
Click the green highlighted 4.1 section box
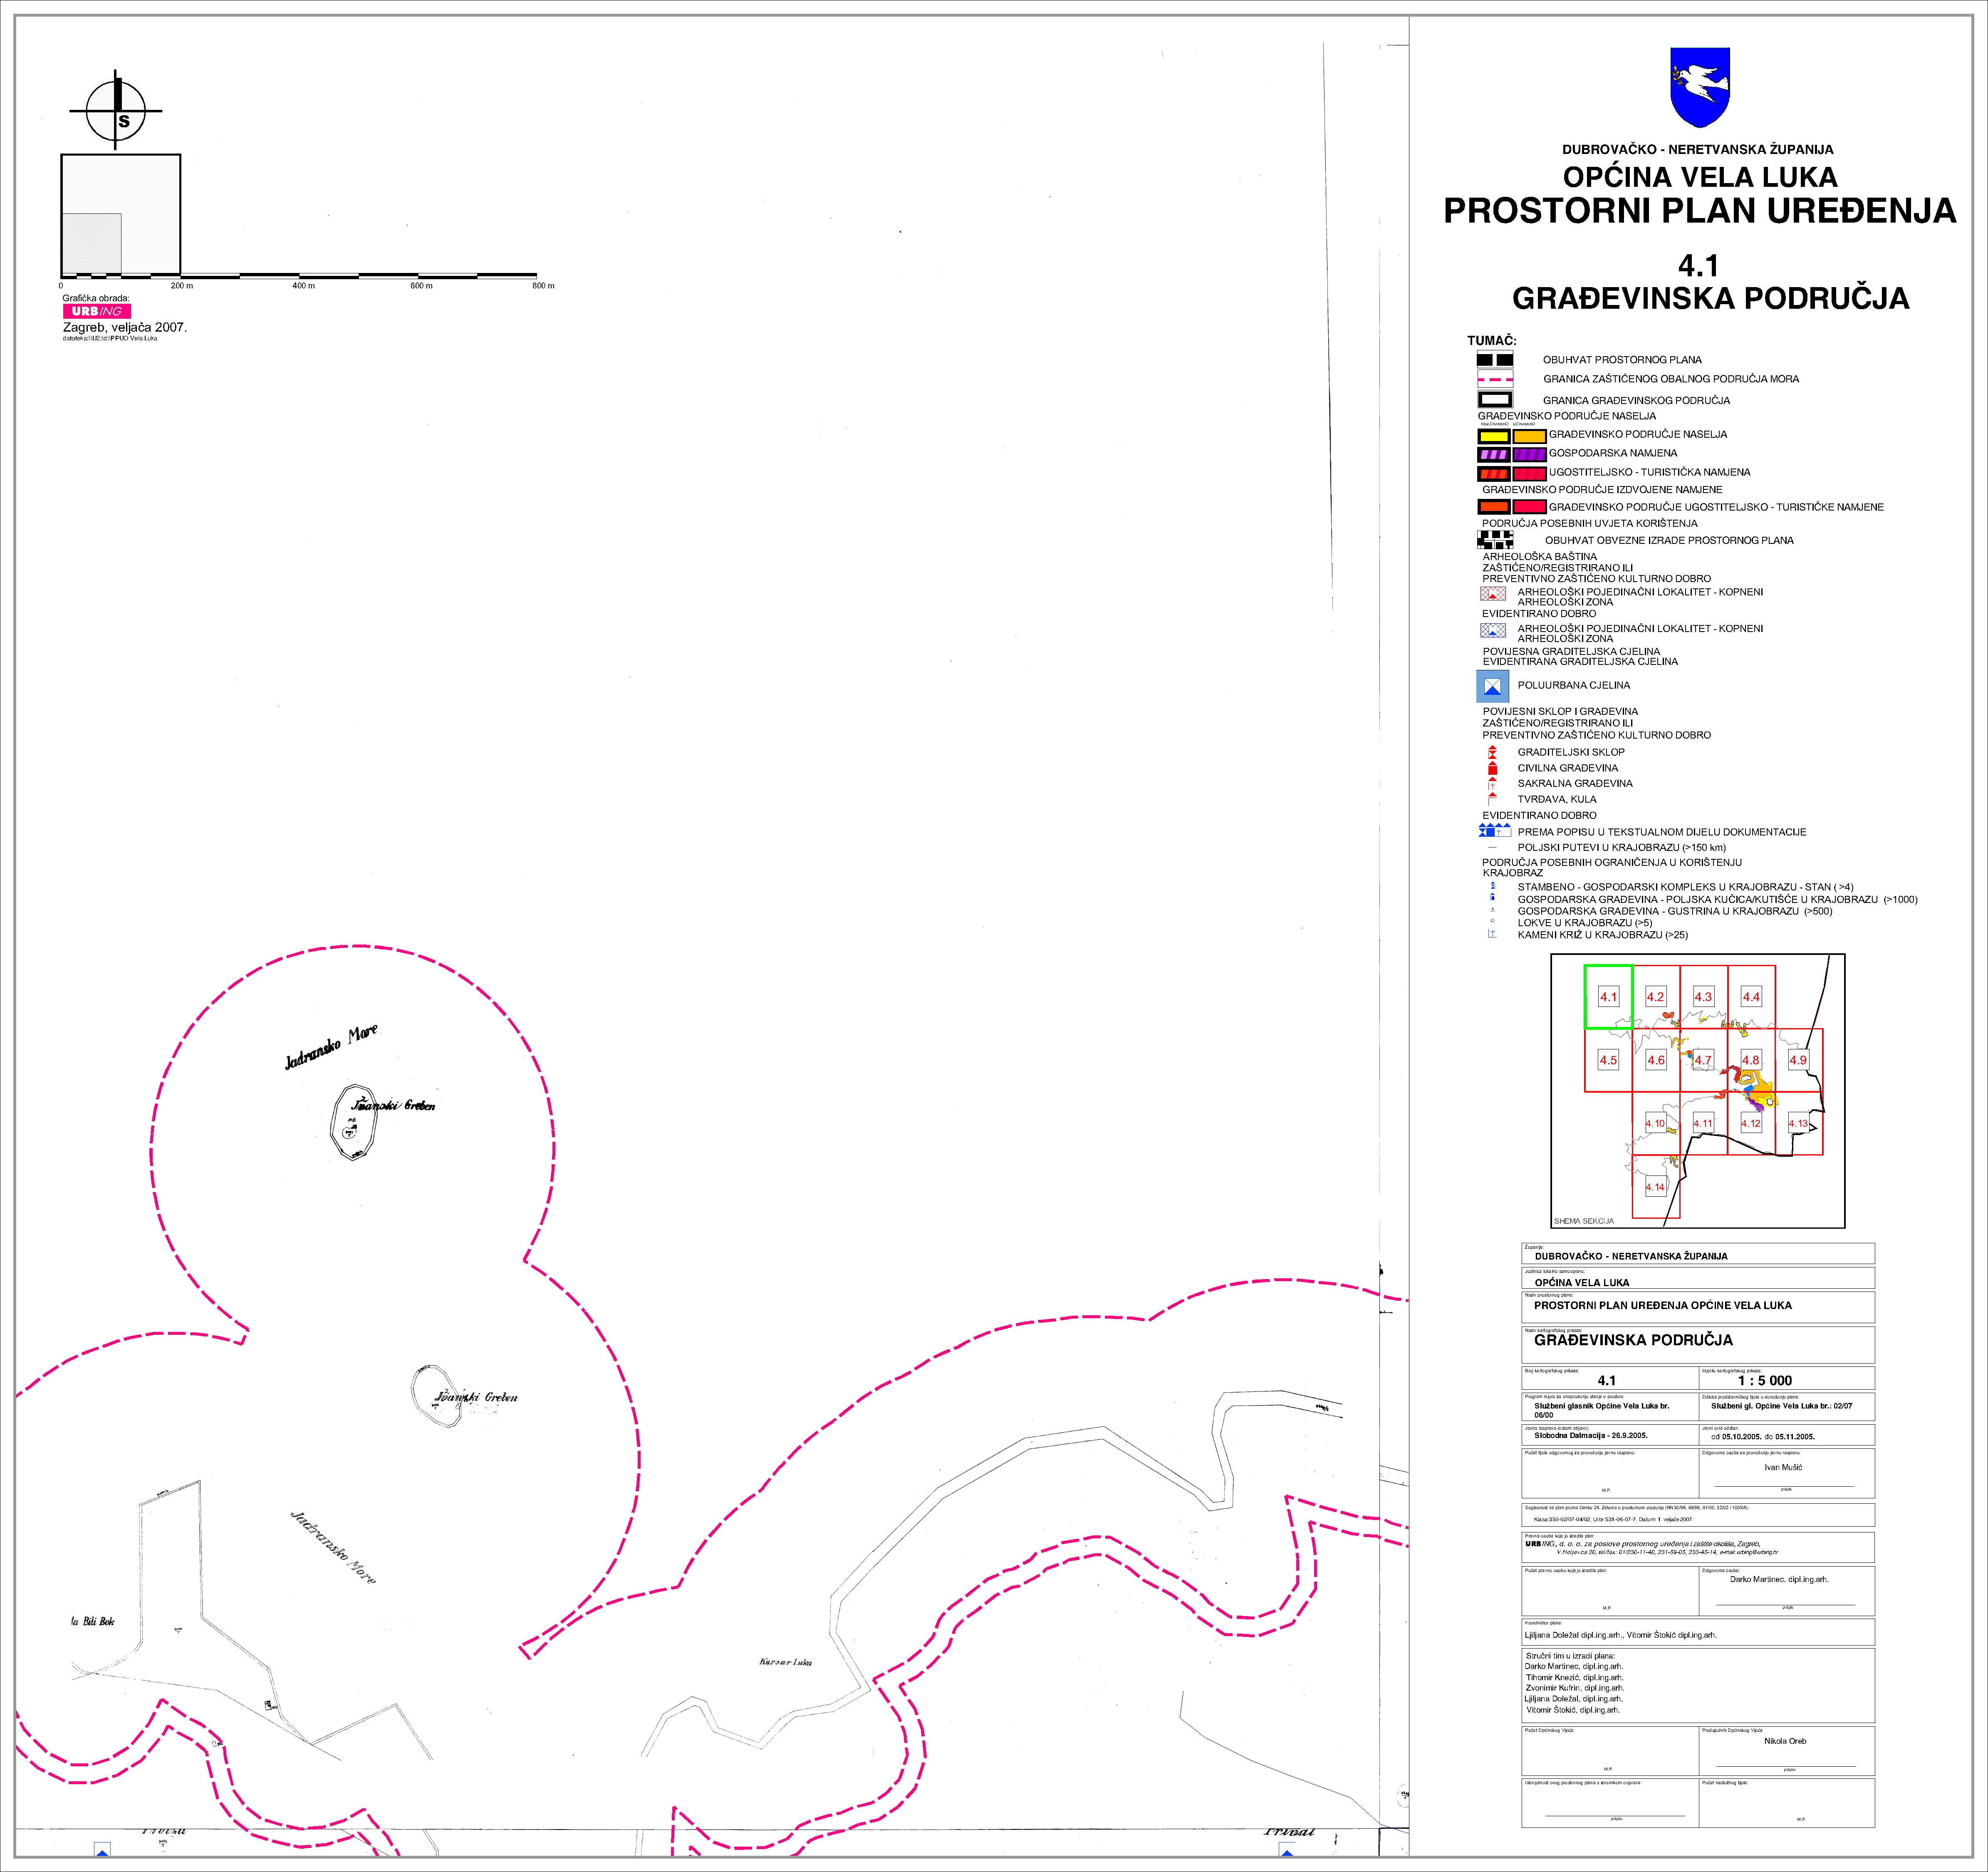point(1608,996)
